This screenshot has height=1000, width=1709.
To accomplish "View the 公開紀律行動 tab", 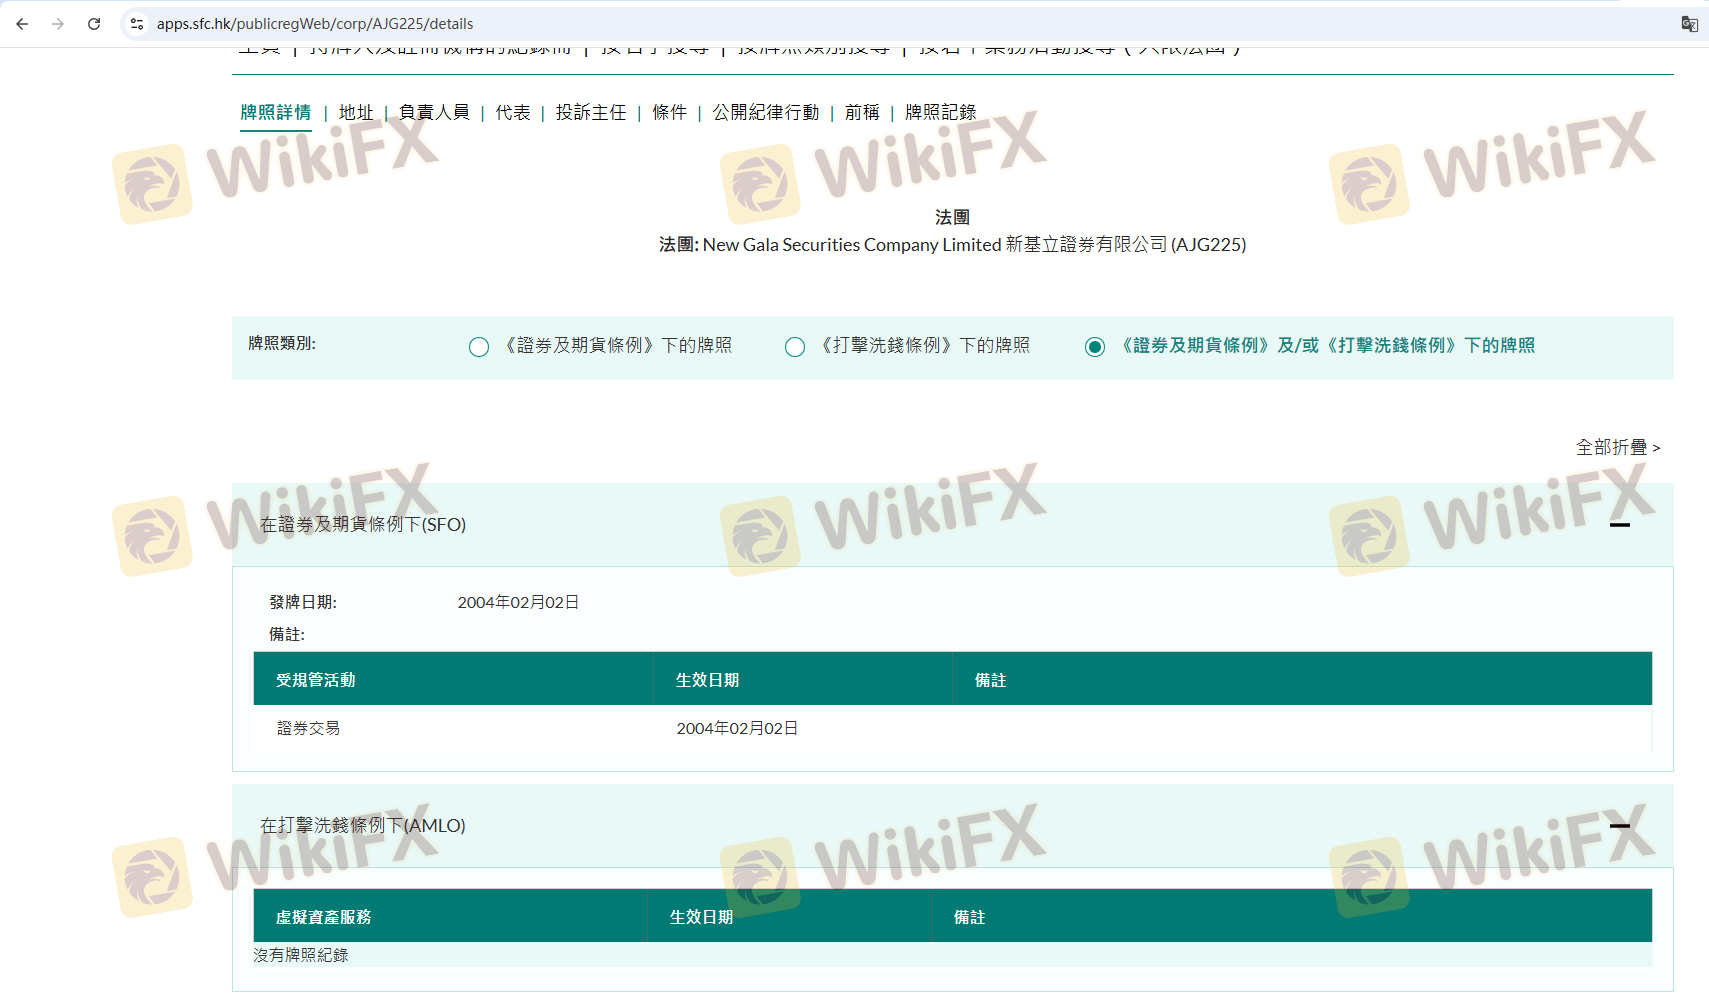I will pos(766,112).
